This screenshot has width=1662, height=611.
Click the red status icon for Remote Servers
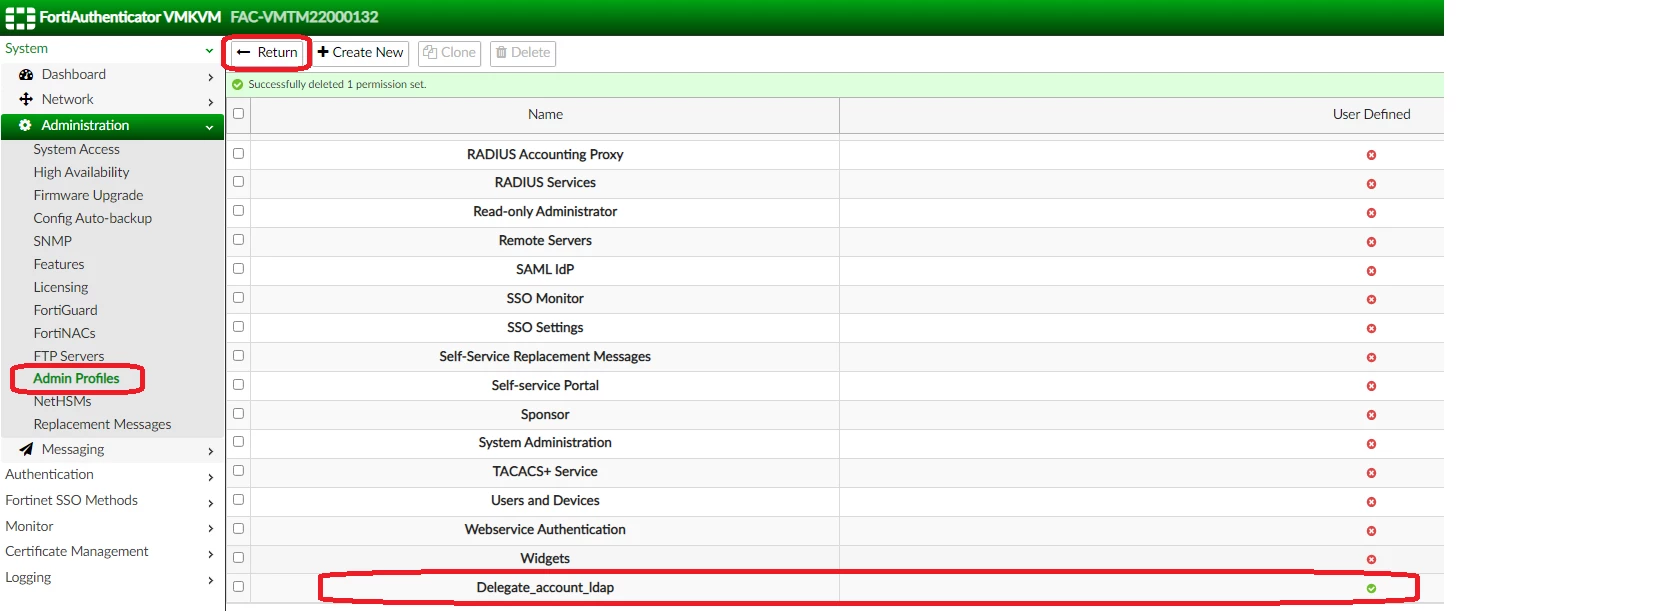1371,242
